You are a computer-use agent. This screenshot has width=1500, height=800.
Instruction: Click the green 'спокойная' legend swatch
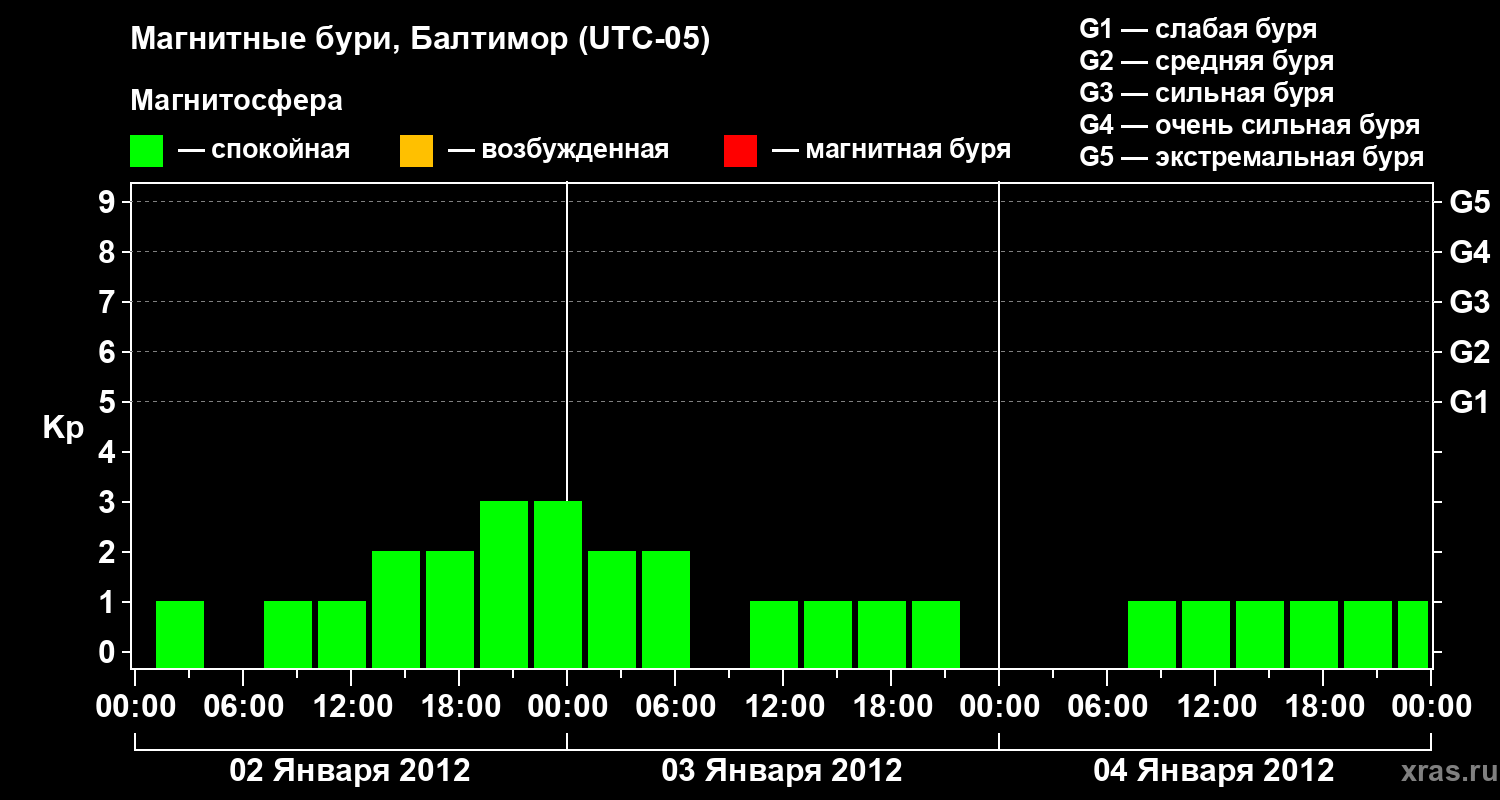(147, 151)
